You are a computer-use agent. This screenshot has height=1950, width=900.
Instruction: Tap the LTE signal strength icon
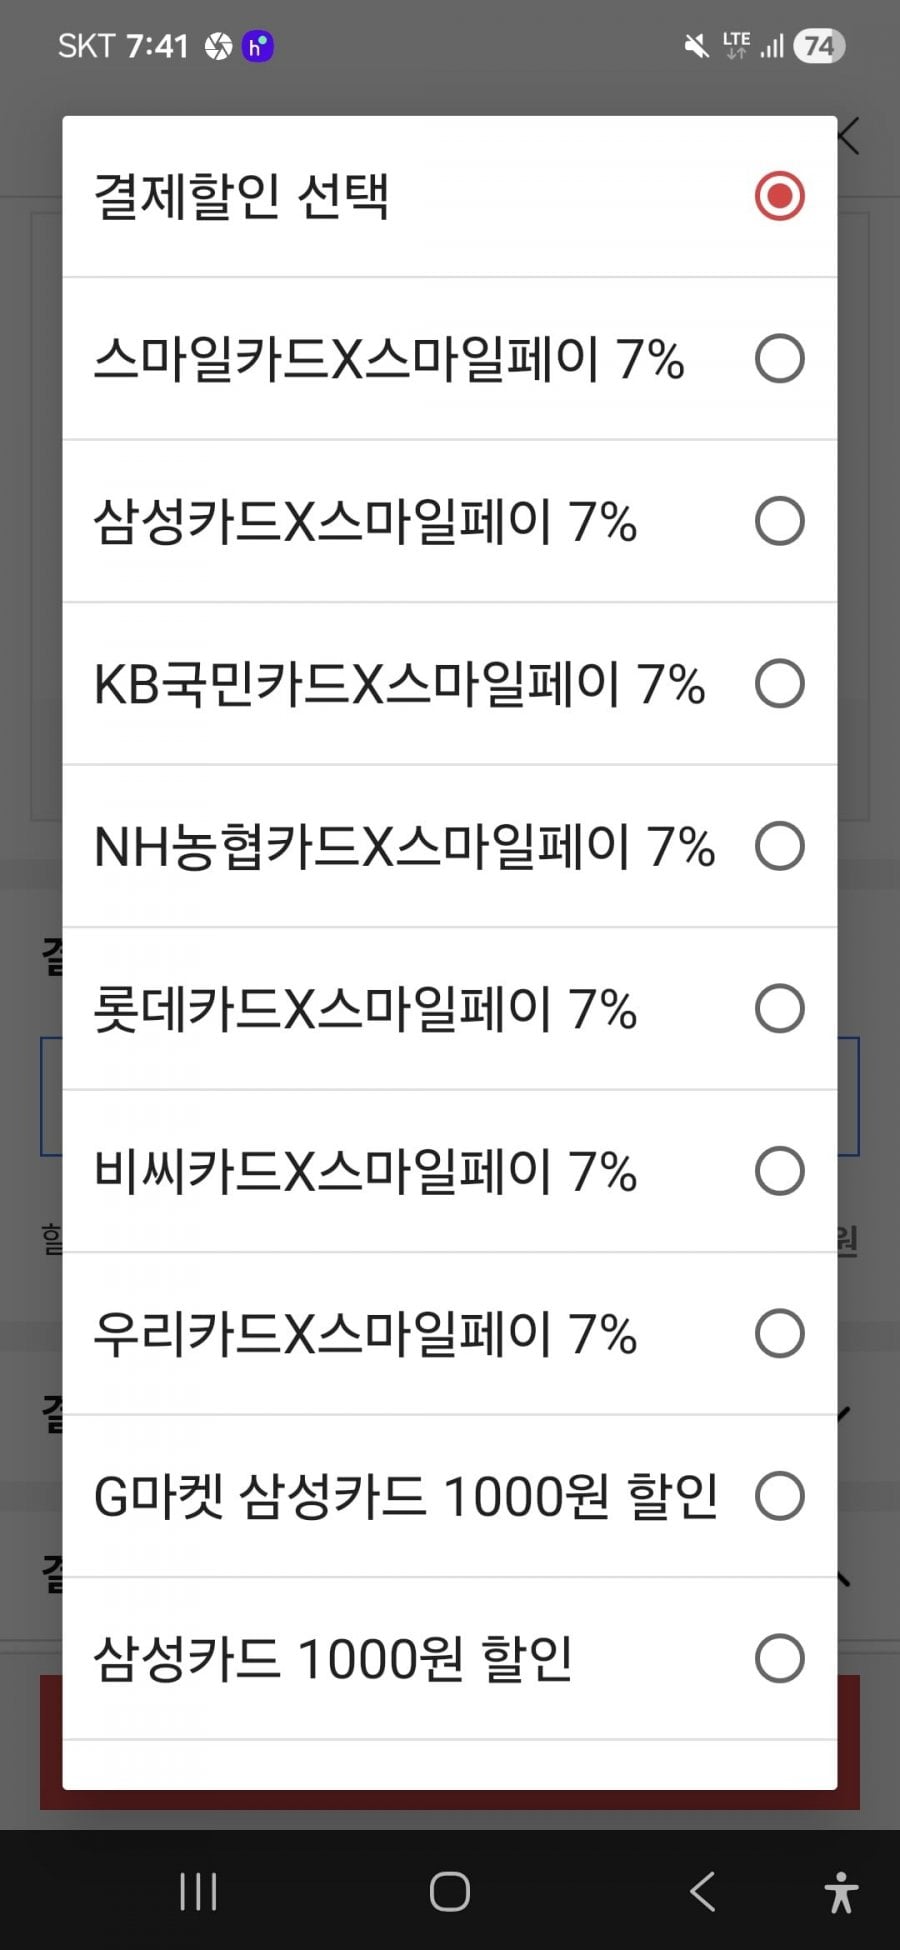pos(771,46)
